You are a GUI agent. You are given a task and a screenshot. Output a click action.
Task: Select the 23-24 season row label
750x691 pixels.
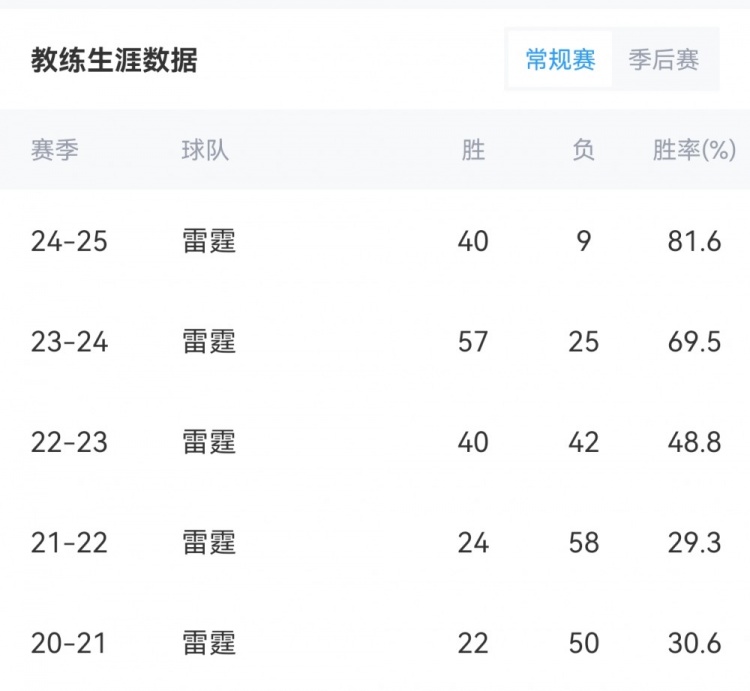69,342
